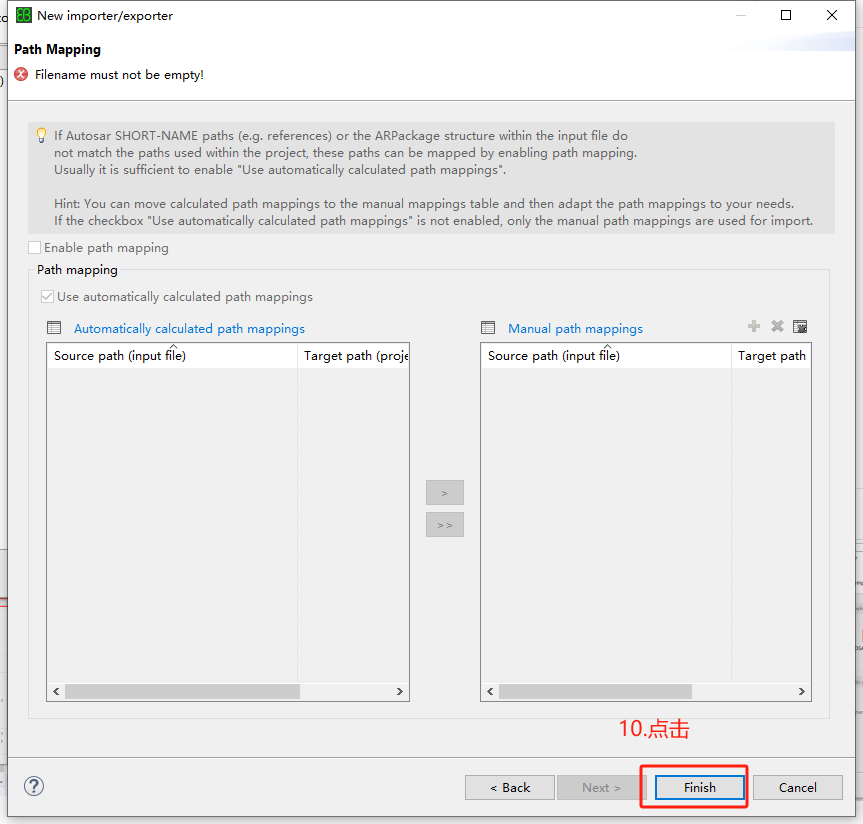Click right scroll arrow of automatic mappings table

400,692
